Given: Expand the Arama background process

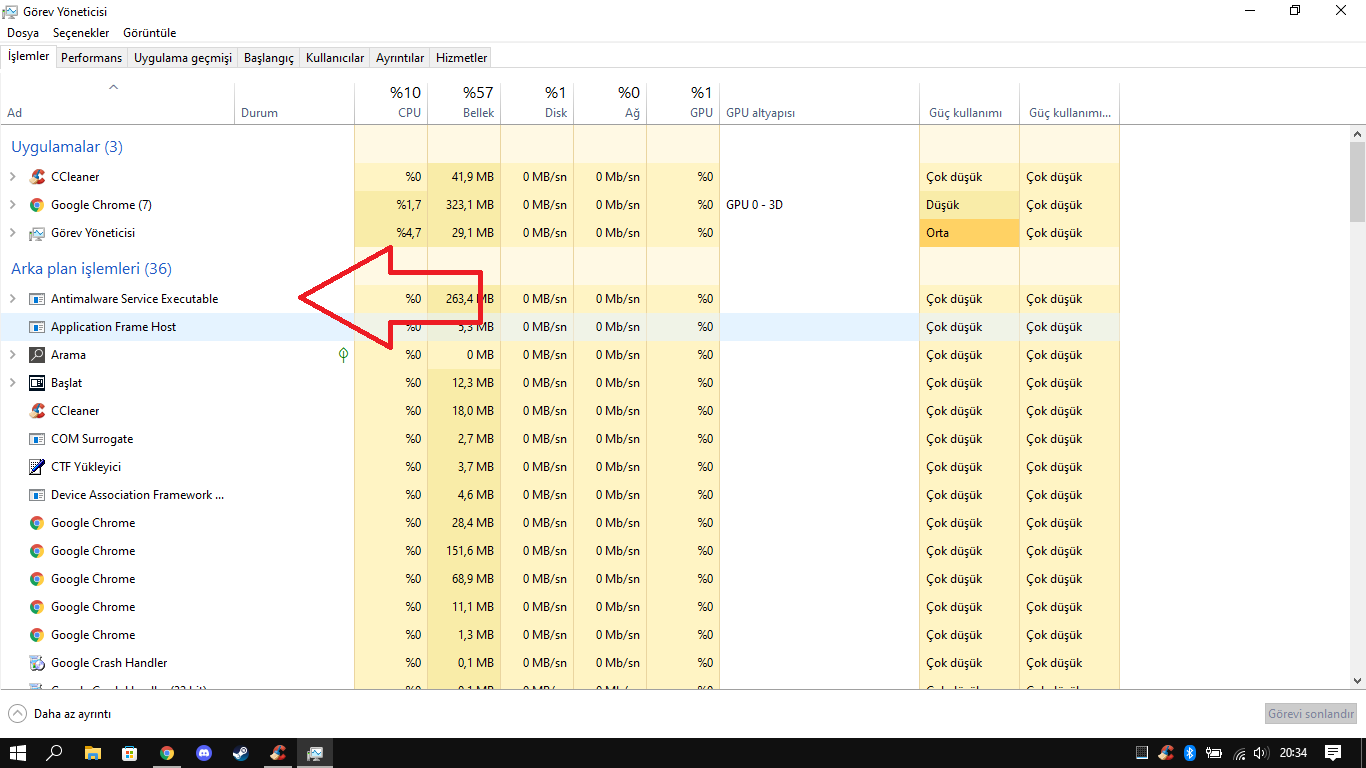Looking at the screenshot, I should point(12,355).
